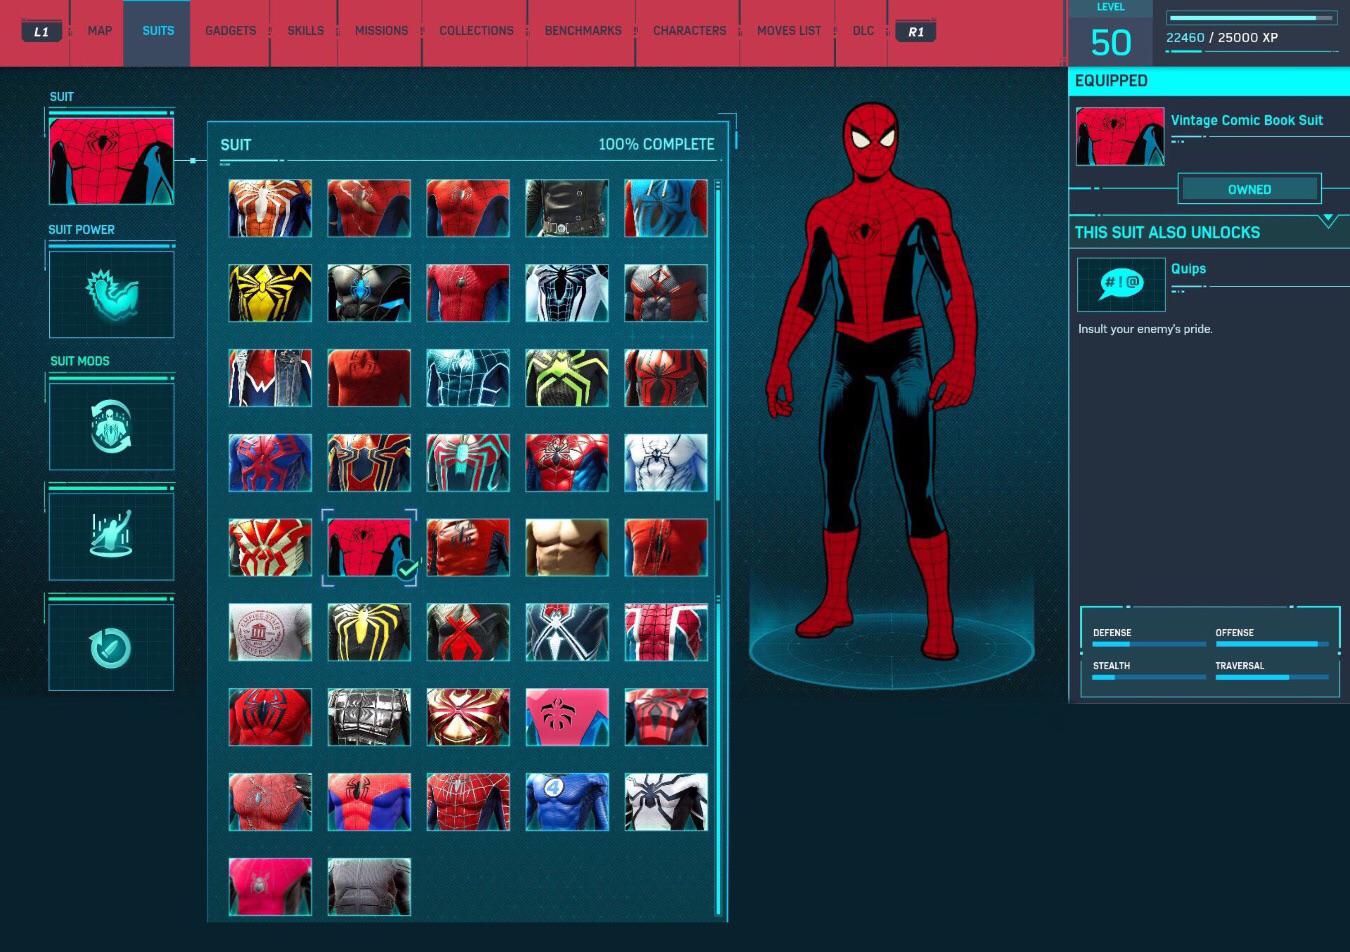
Task: Toggle the green checkmark on the selected suit
Action: tap(405, 568)
